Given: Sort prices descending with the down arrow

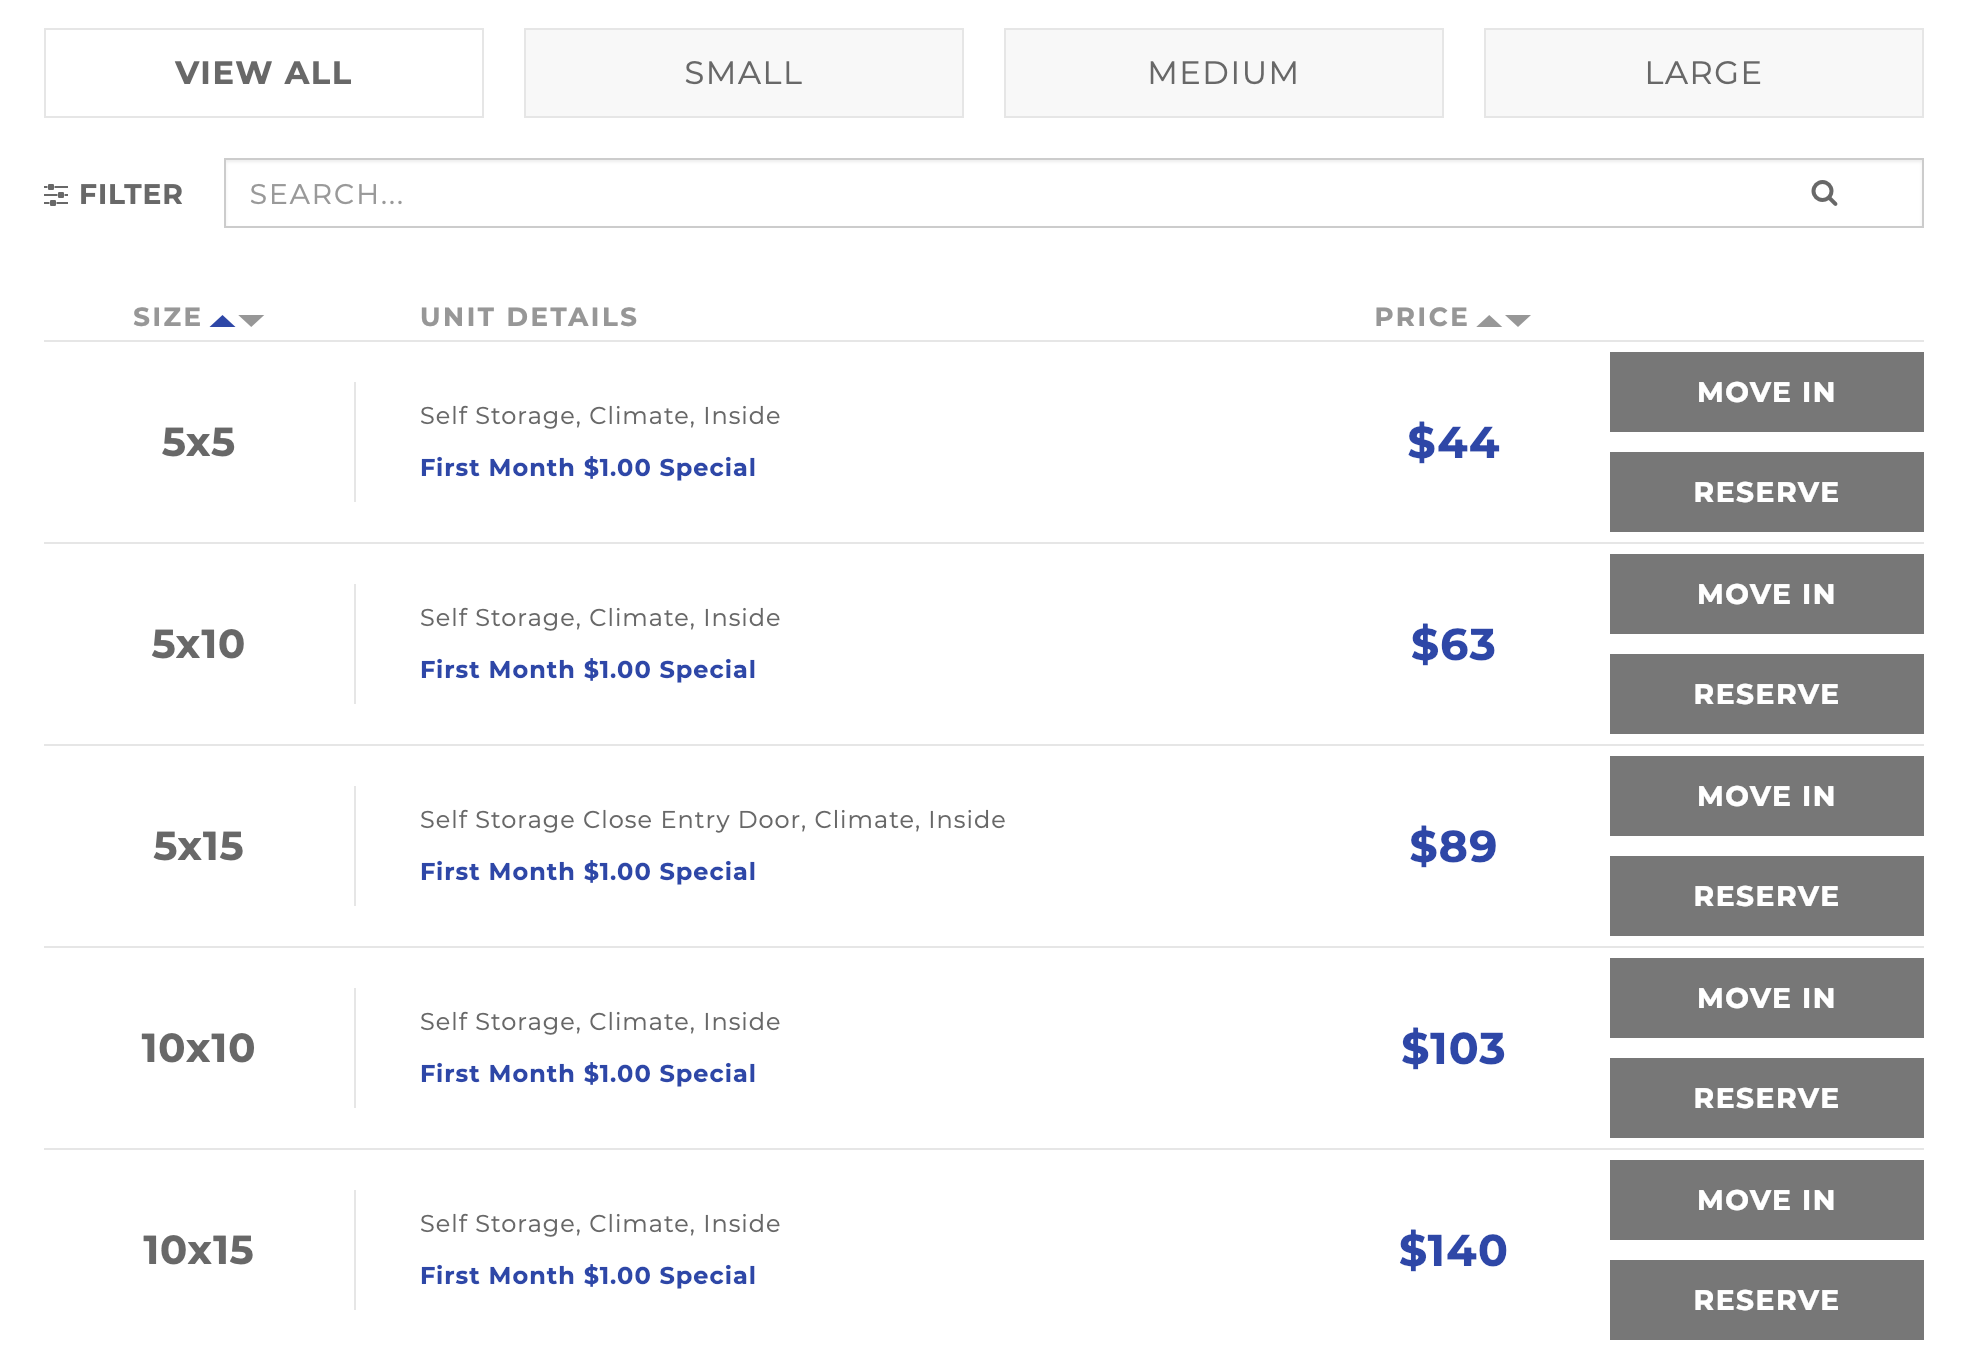Looking at the screenshot, I should click(1520, 322).
